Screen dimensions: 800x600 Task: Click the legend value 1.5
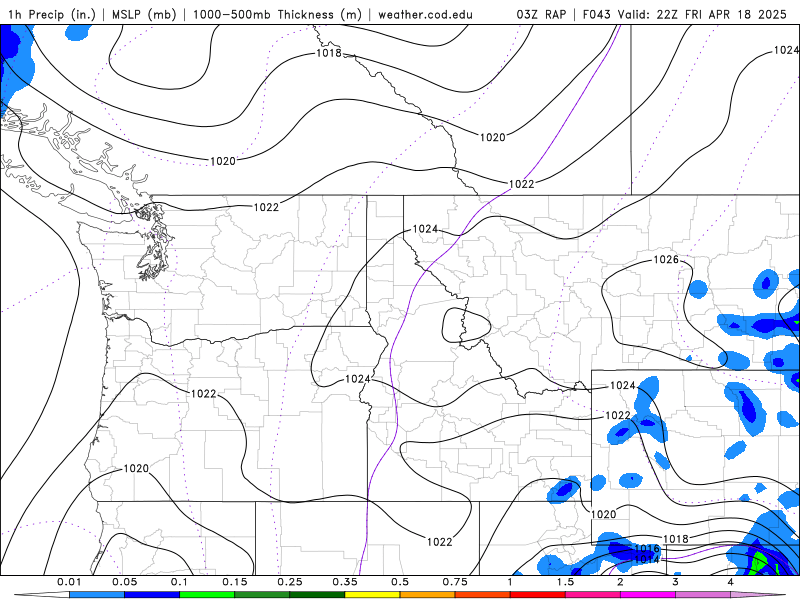point(565,582)
